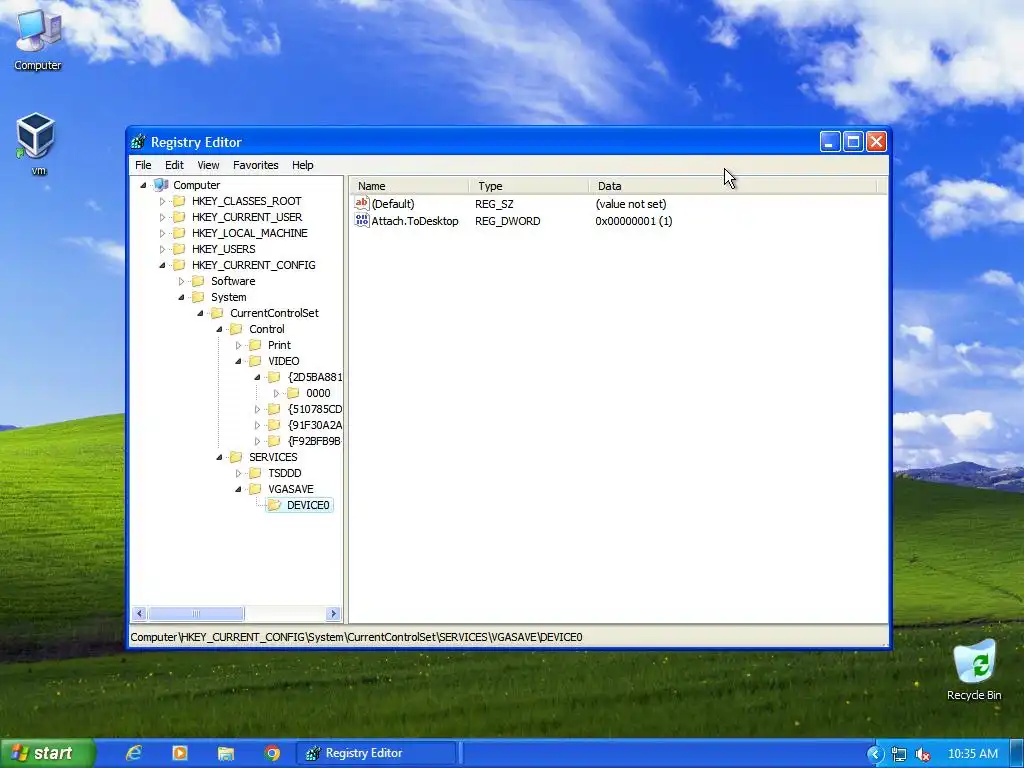Expand the Software key arrow
This screenshot has width=1024, height=768.
[181, 281]
